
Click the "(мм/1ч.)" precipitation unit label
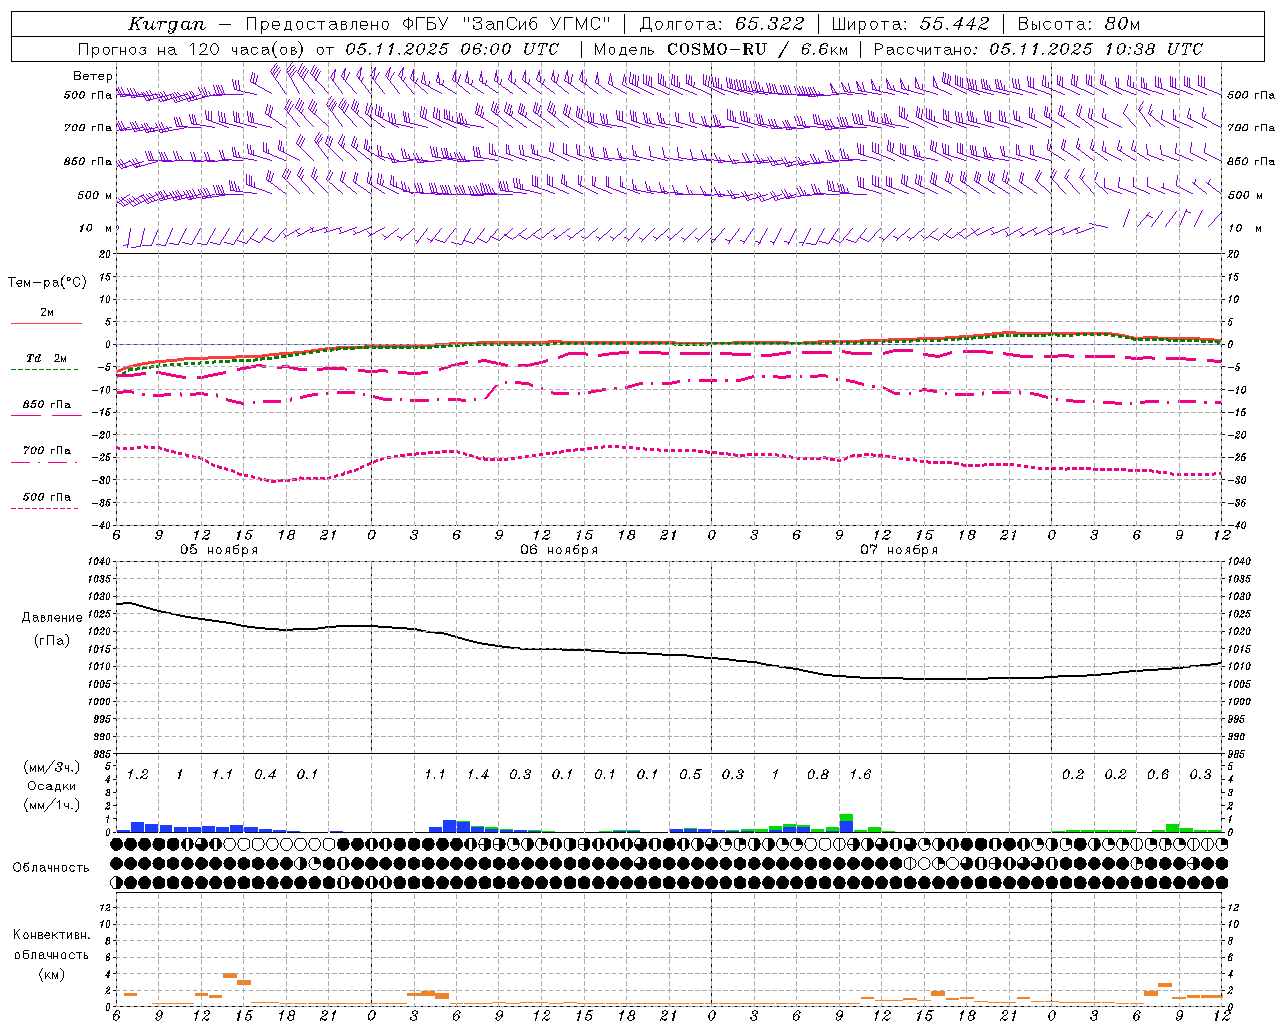coord(52,804)
